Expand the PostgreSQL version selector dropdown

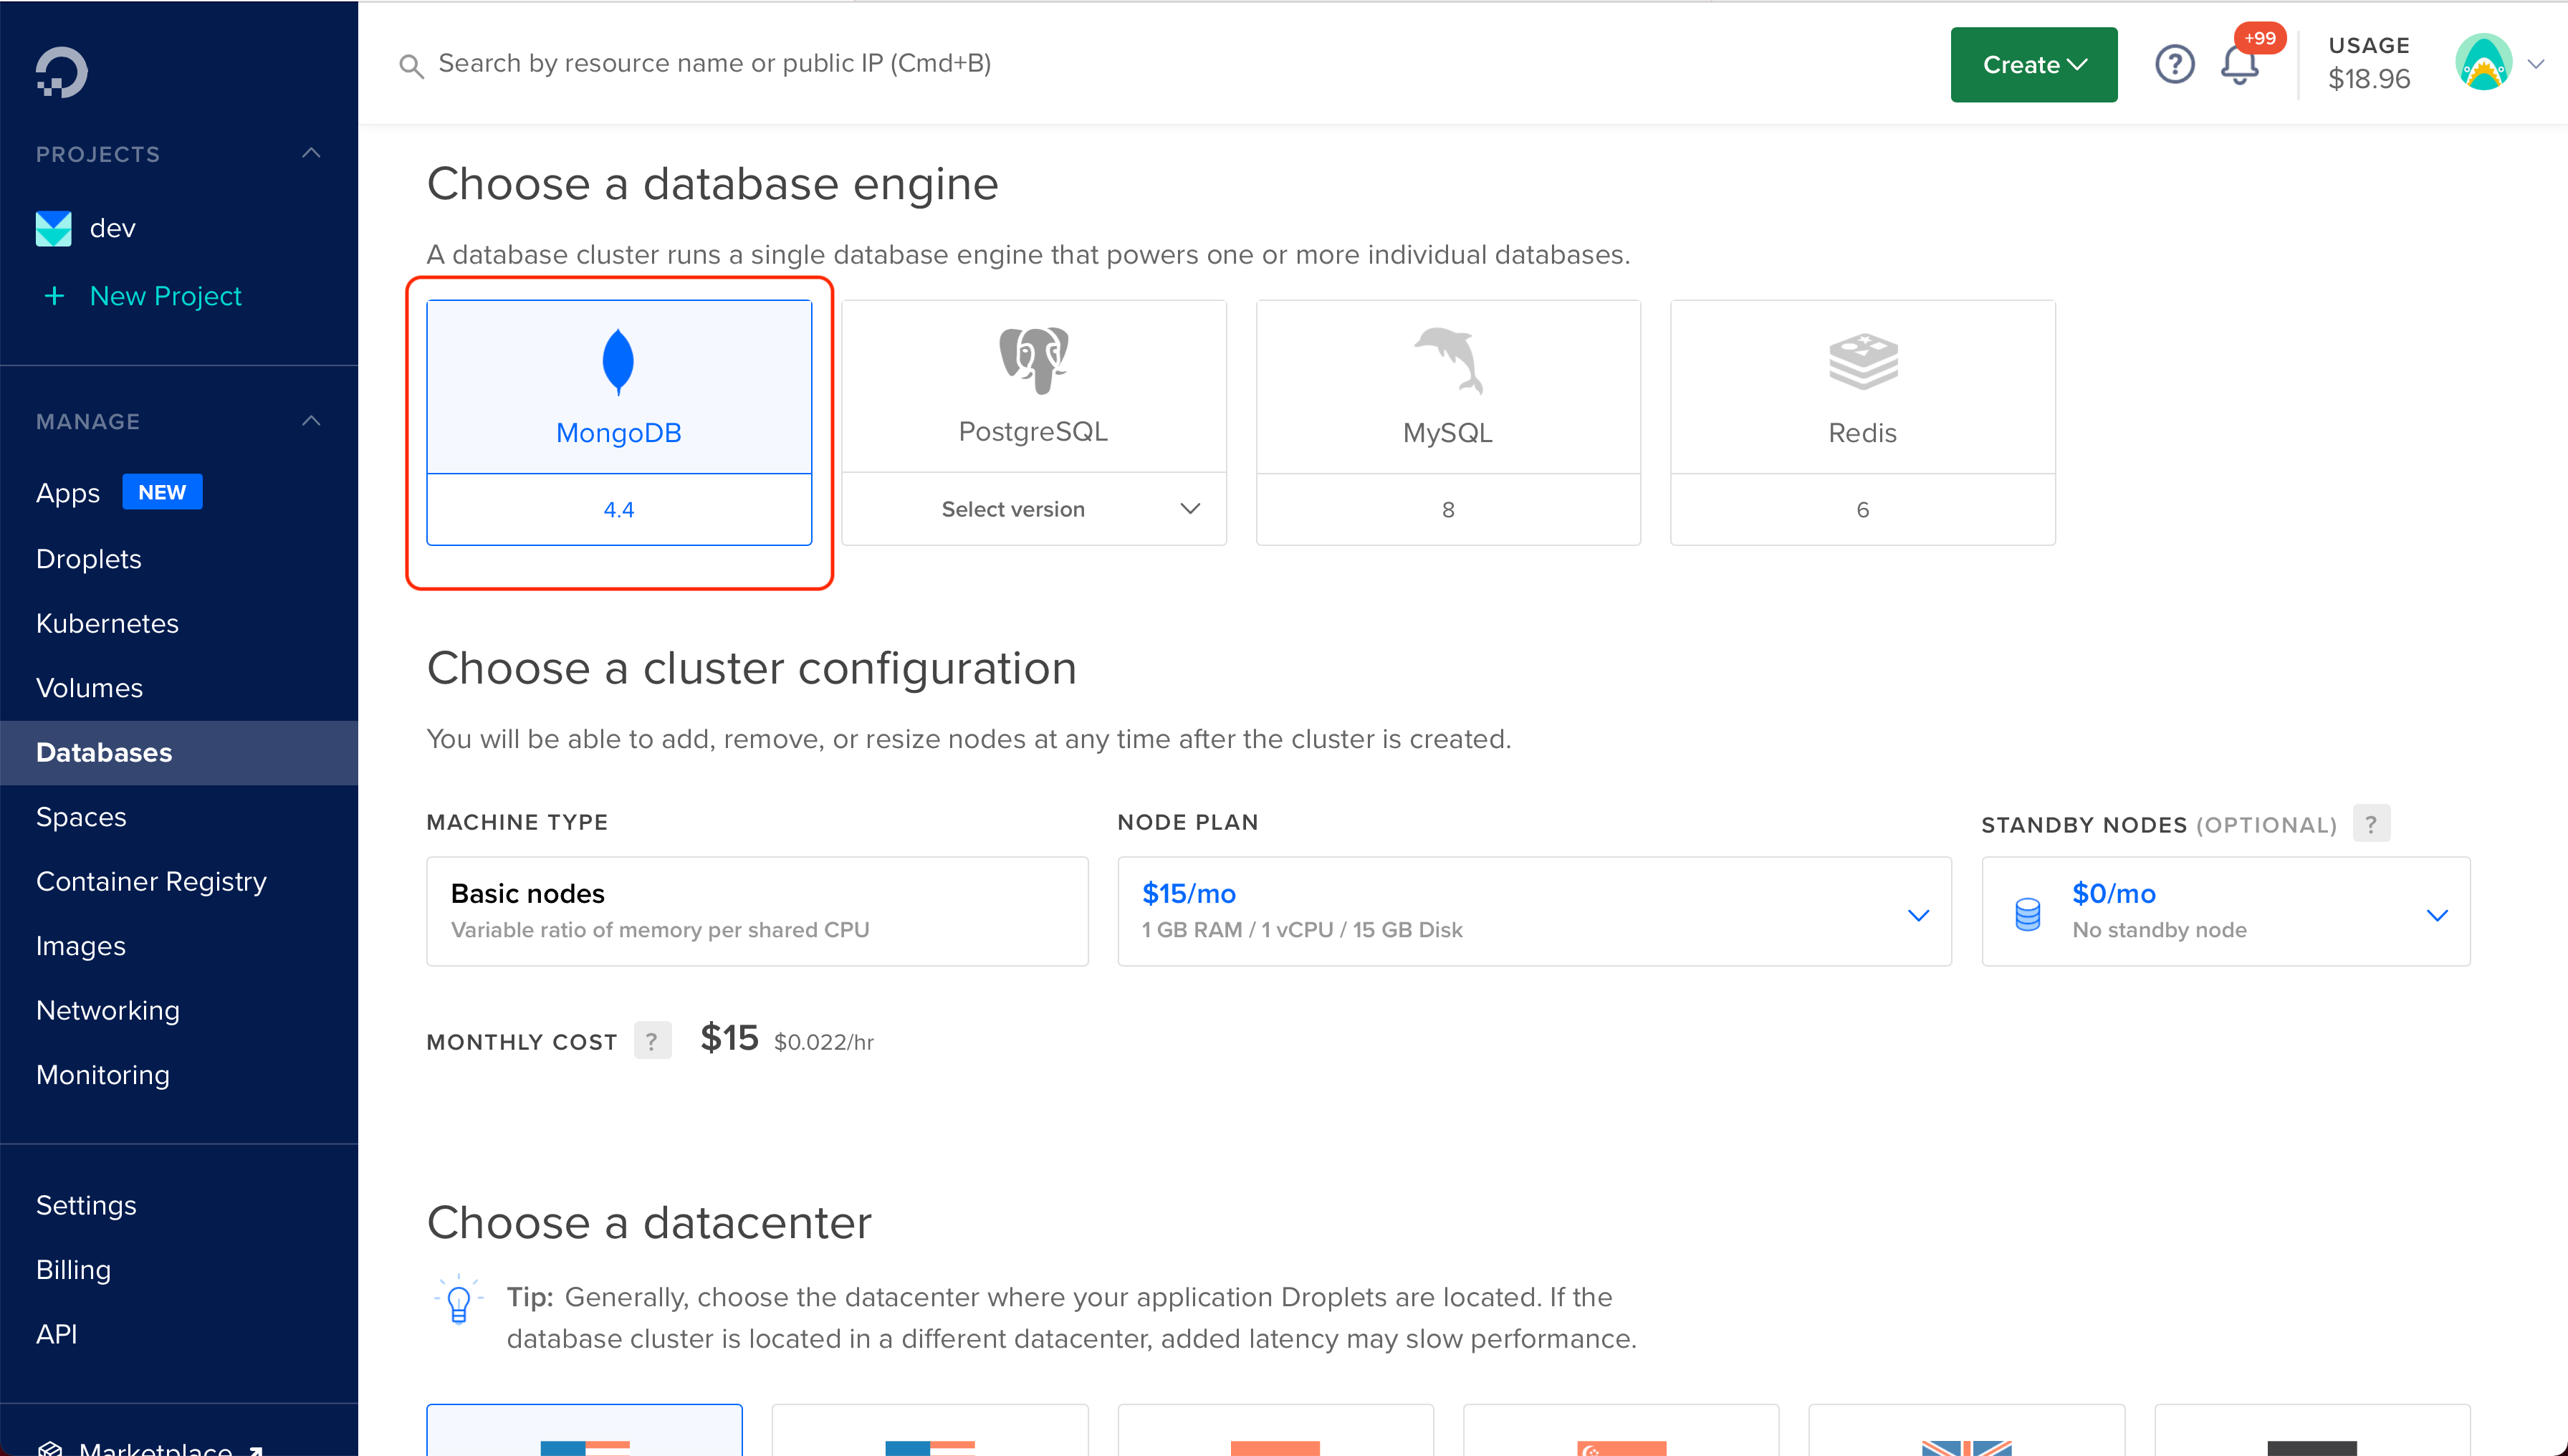pos(1033,509)
